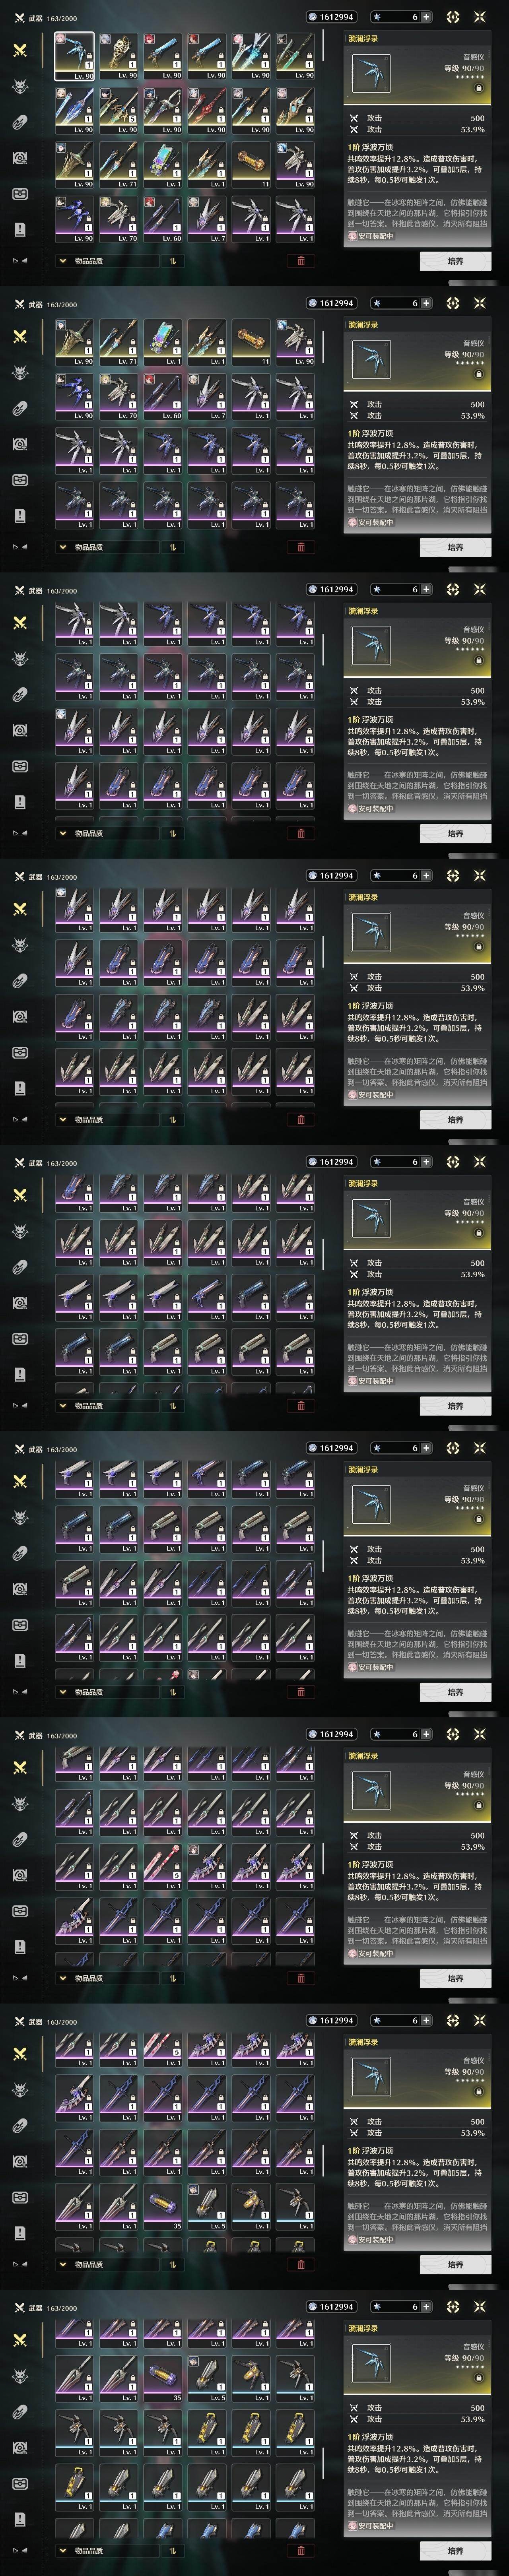Click the 培养 button in the topmost panel
Screen dimensions: 509x2576
click(x=455, y=261)
